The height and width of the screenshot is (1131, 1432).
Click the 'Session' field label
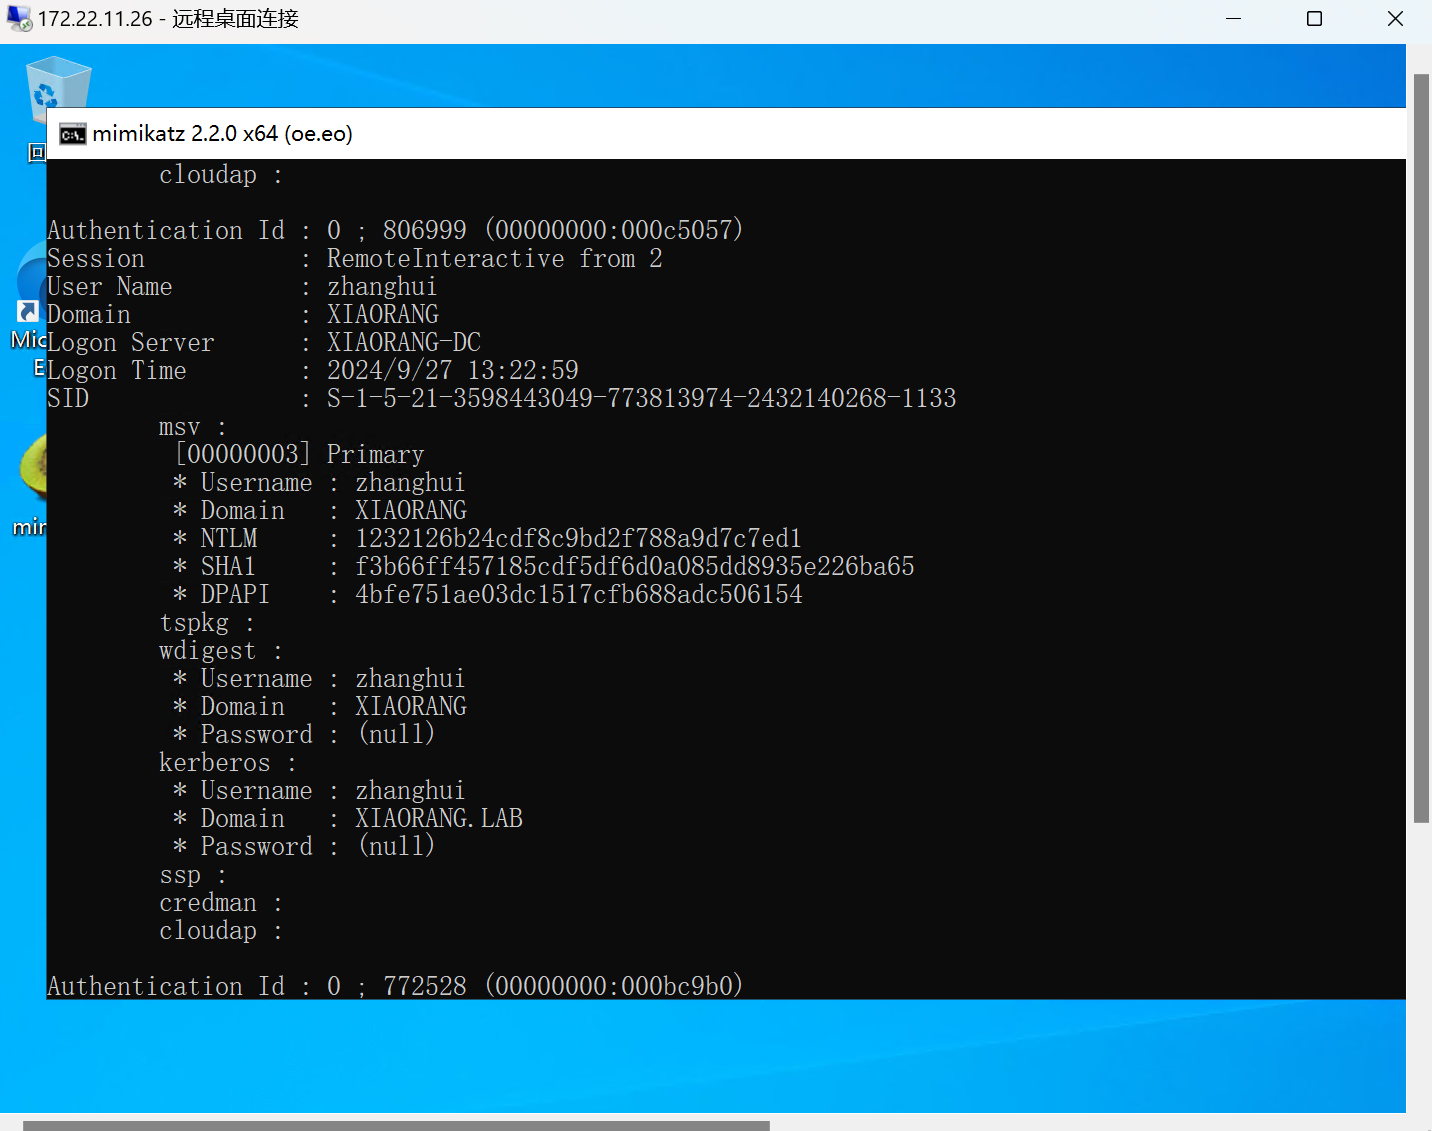tap(95, 258)
